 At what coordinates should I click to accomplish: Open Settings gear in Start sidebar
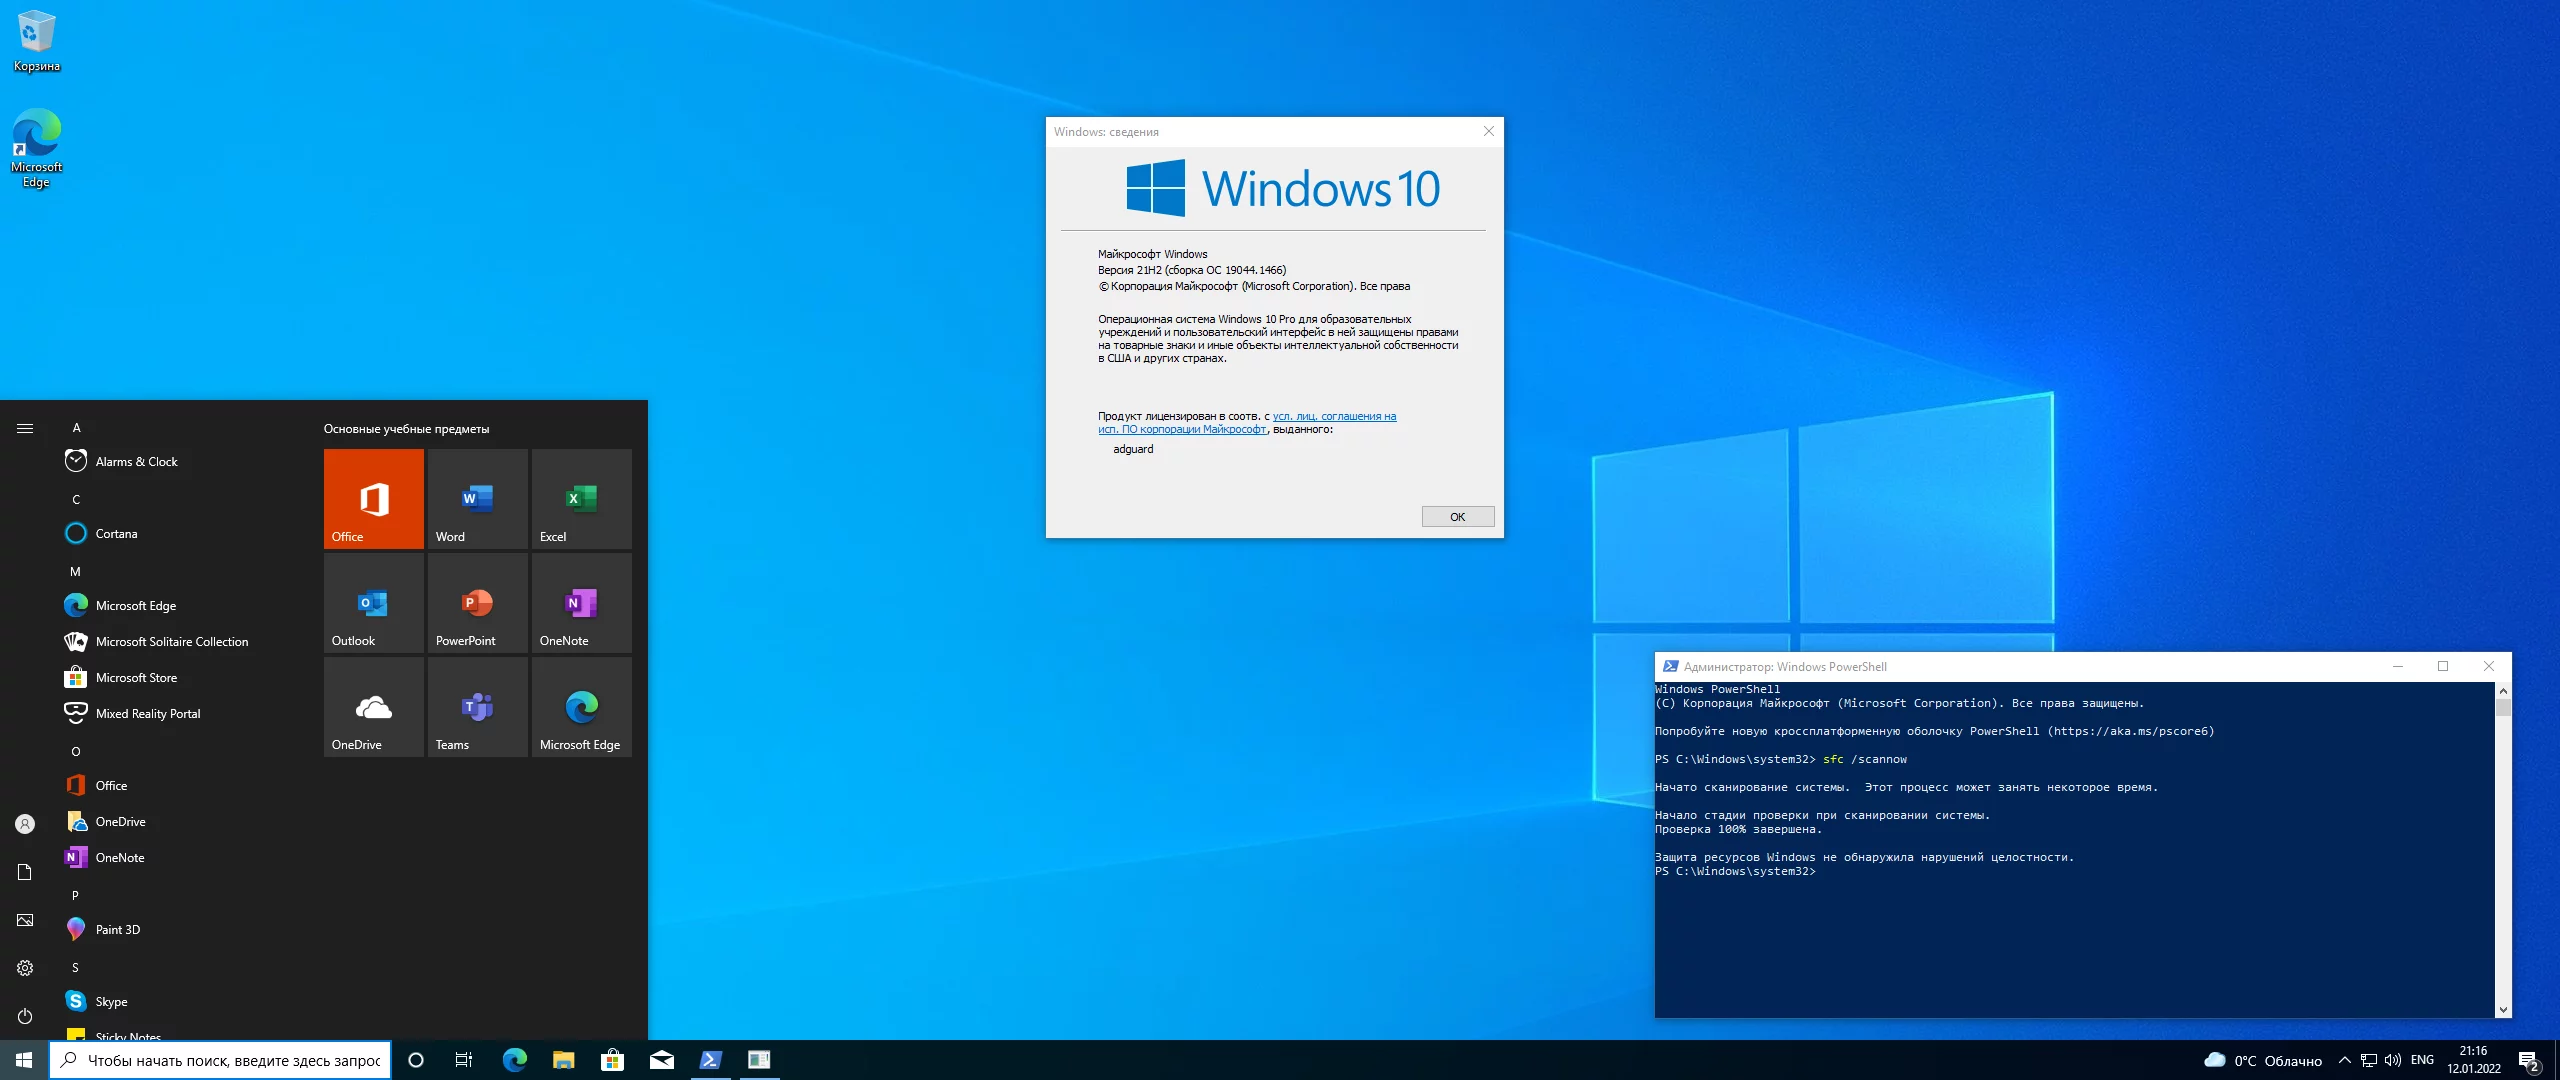tap(25, 968)
